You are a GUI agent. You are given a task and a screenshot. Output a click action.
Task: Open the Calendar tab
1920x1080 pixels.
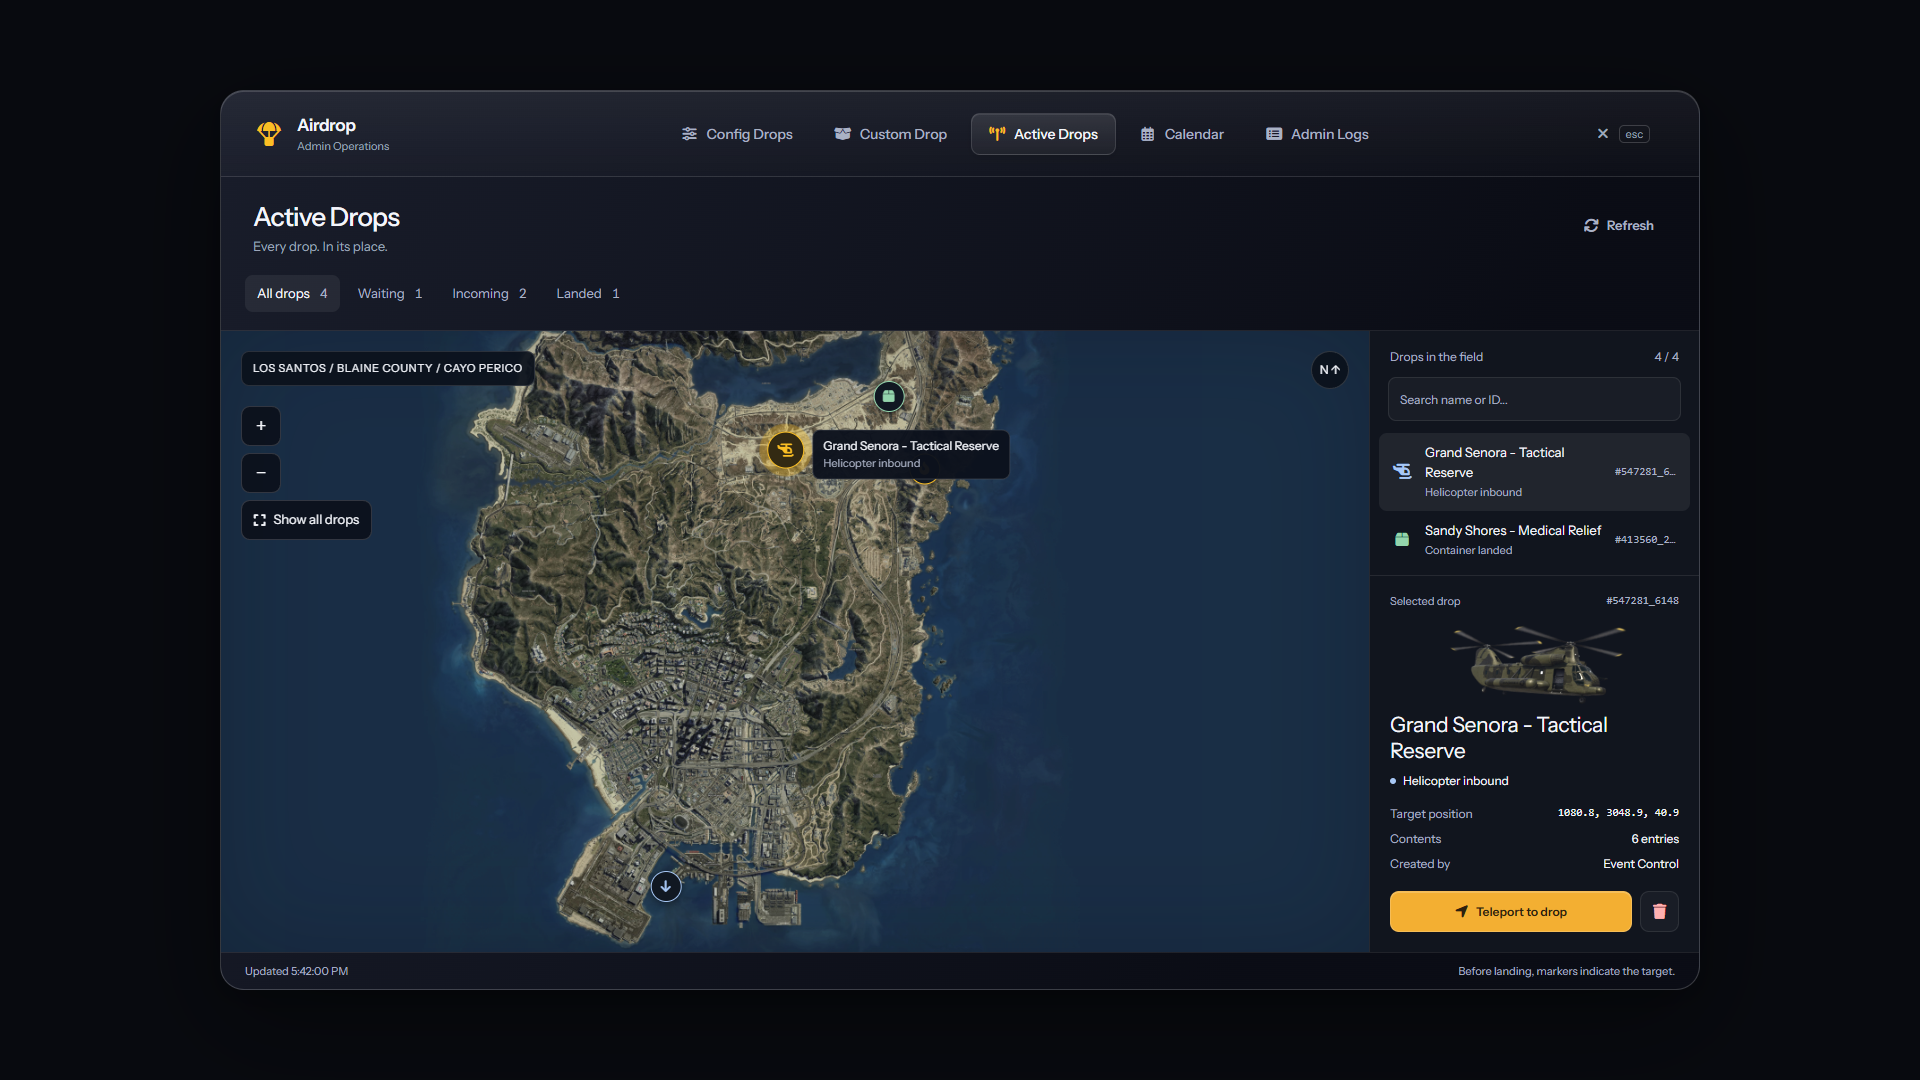coord(1182,134)
